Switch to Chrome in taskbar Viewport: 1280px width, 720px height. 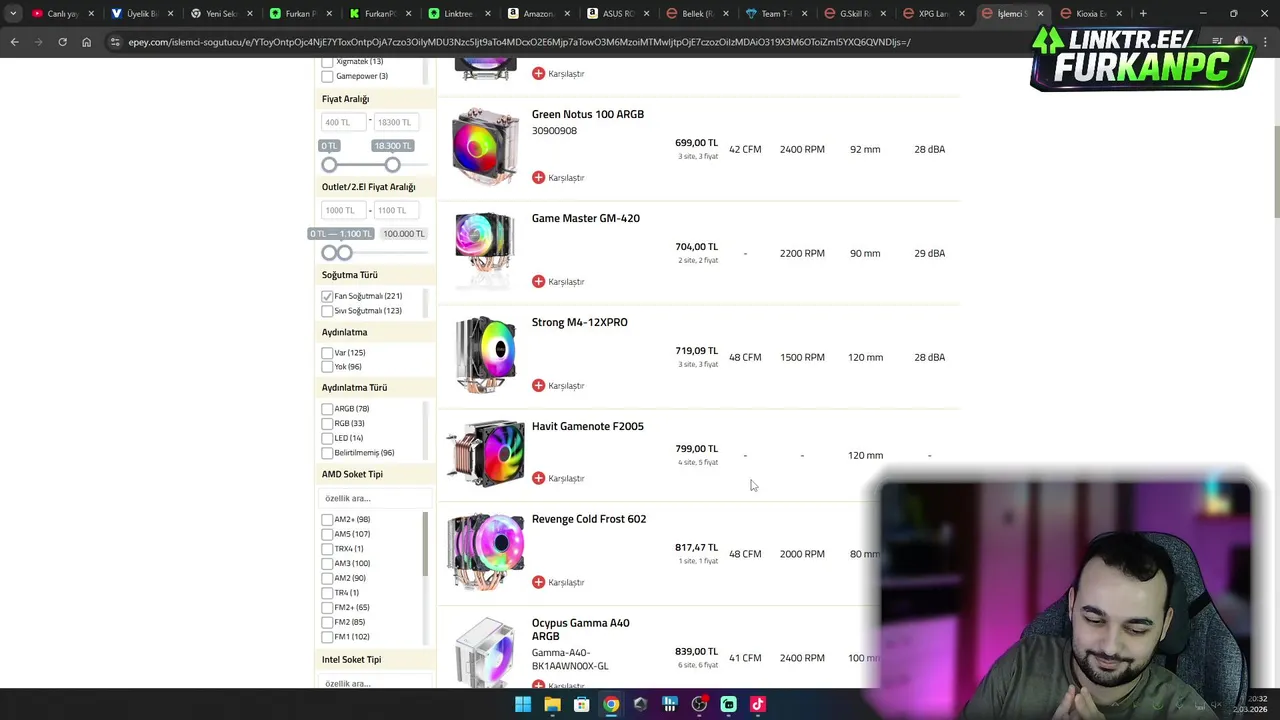[611, 704]
